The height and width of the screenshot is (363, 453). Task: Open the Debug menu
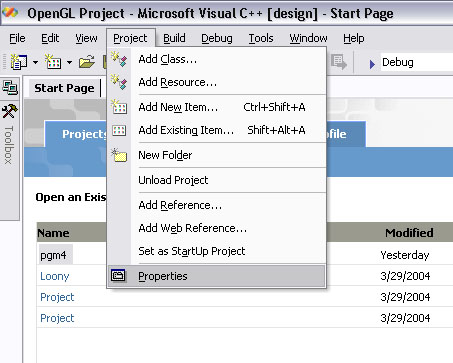217,38
